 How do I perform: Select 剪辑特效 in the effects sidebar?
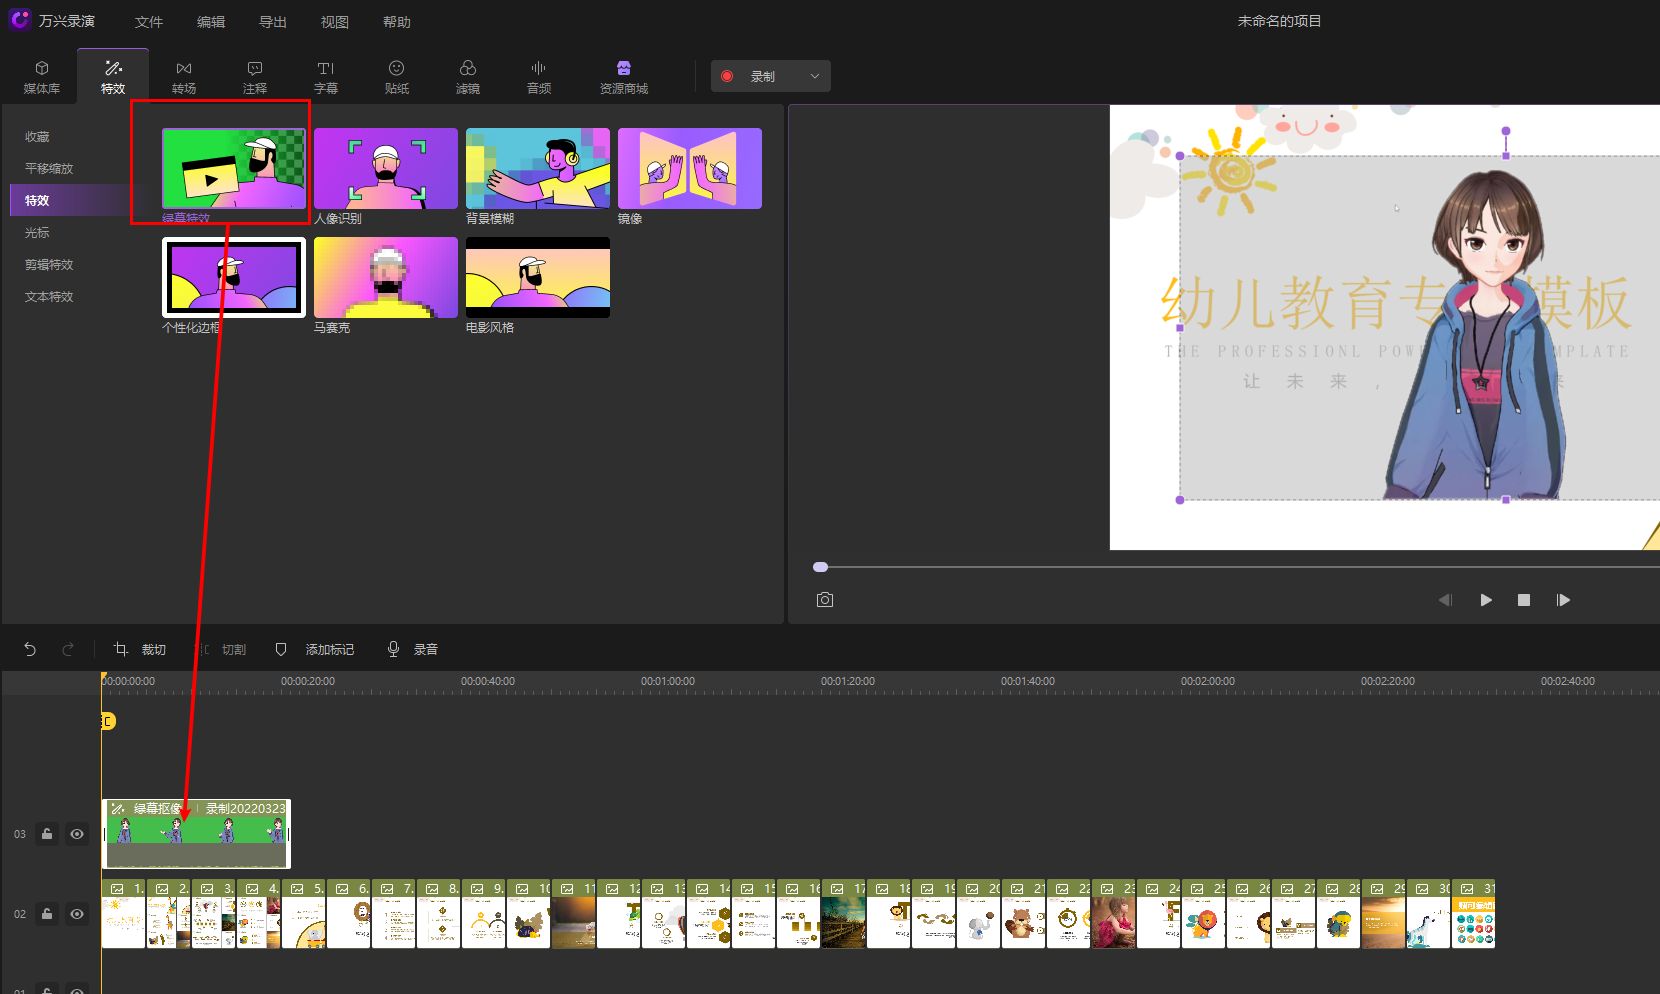click(49, 265)
